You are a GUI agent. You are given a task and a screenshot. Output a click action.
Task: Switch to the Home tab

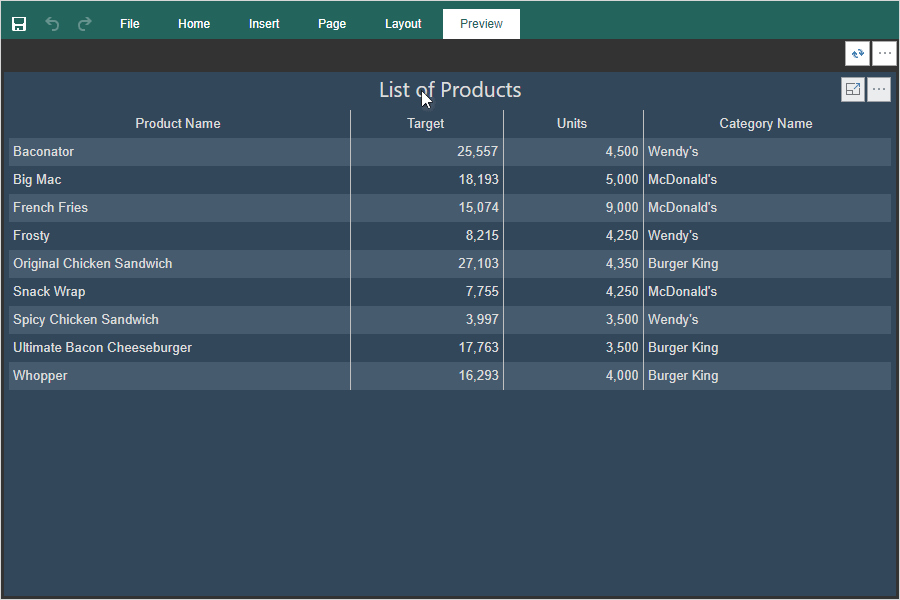[194, 24]
